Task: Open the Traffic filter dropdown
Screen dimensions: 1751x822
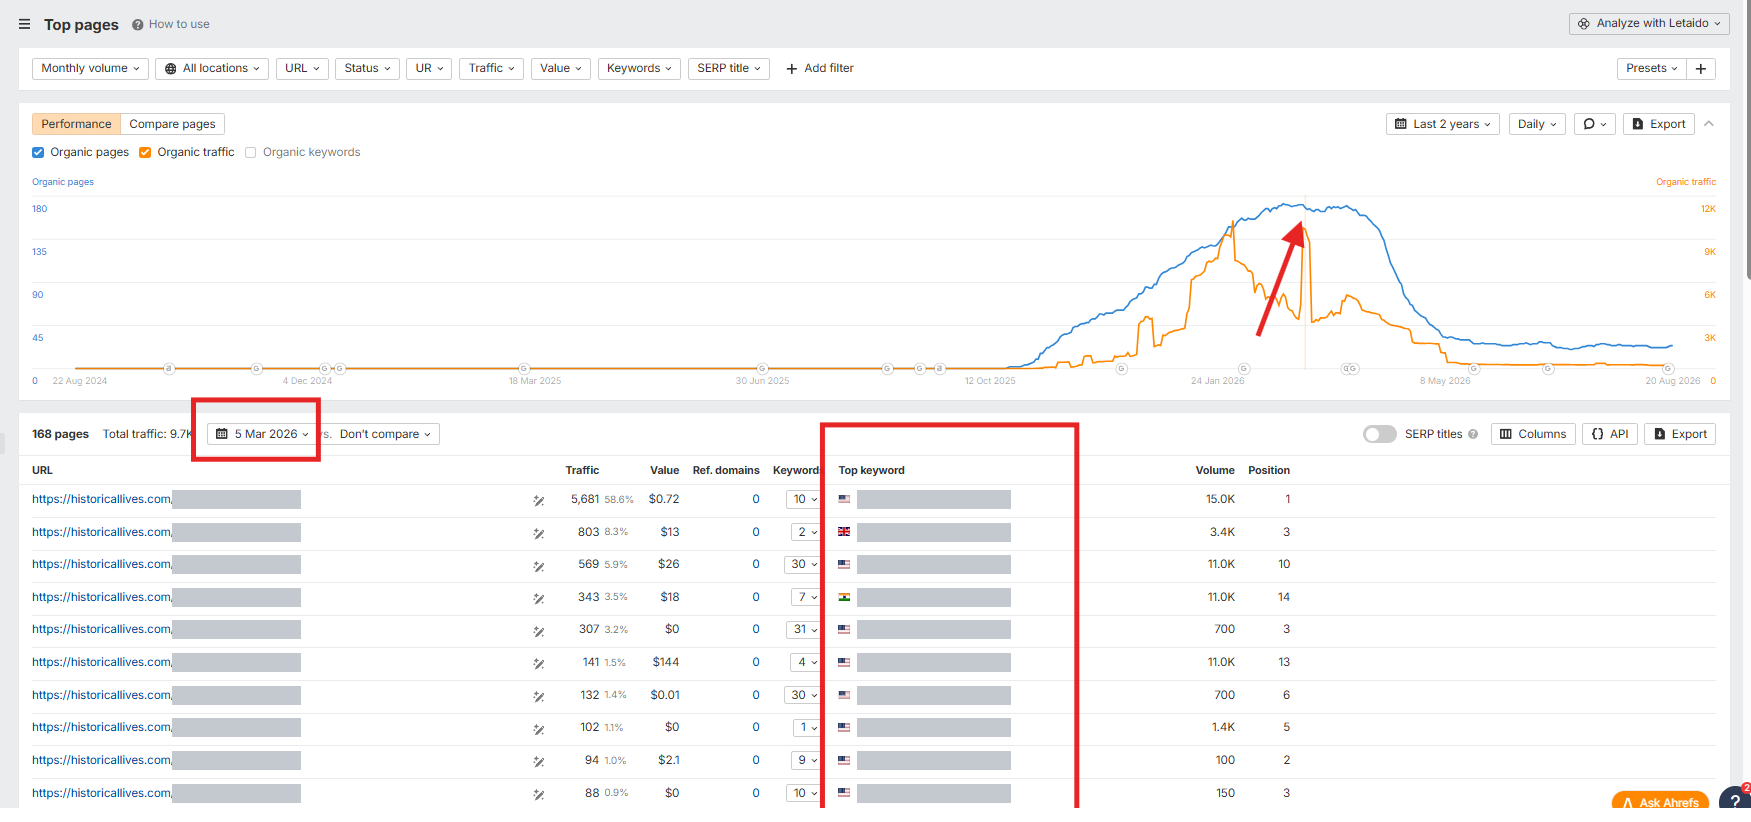Action: 491,68
